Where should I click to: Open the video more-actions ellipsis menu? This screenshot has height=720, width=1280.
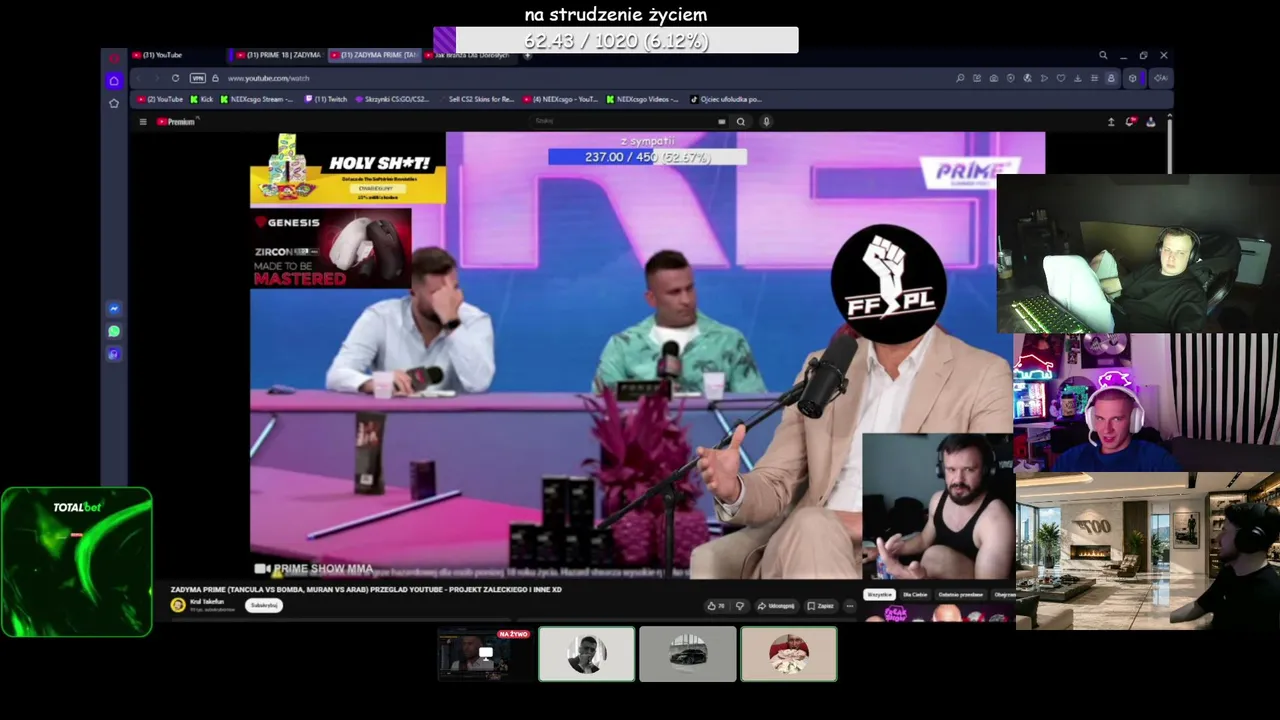coord(850,606)
